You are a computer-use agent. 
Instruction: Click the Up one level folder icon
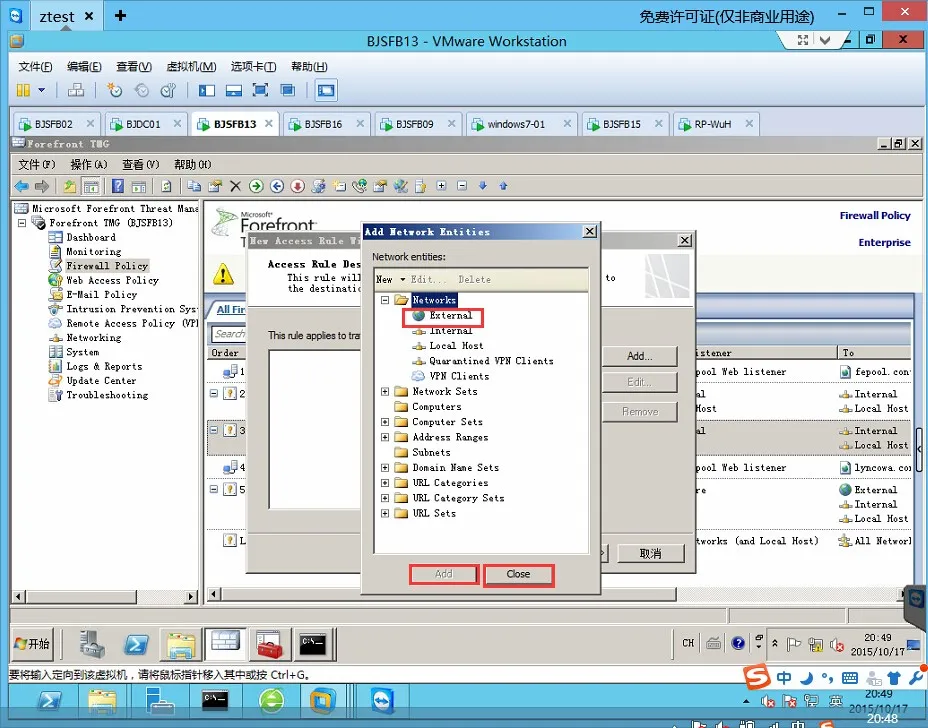click(x=70, y=186)
